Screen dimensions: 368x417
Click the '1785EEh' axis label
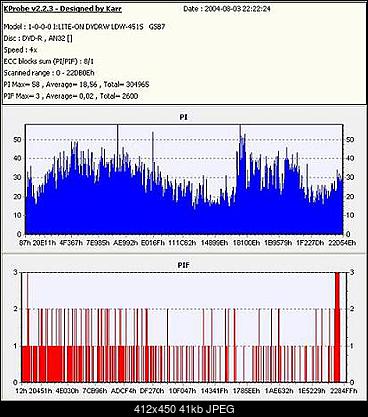pyautogui.click(x=246, y=391)
